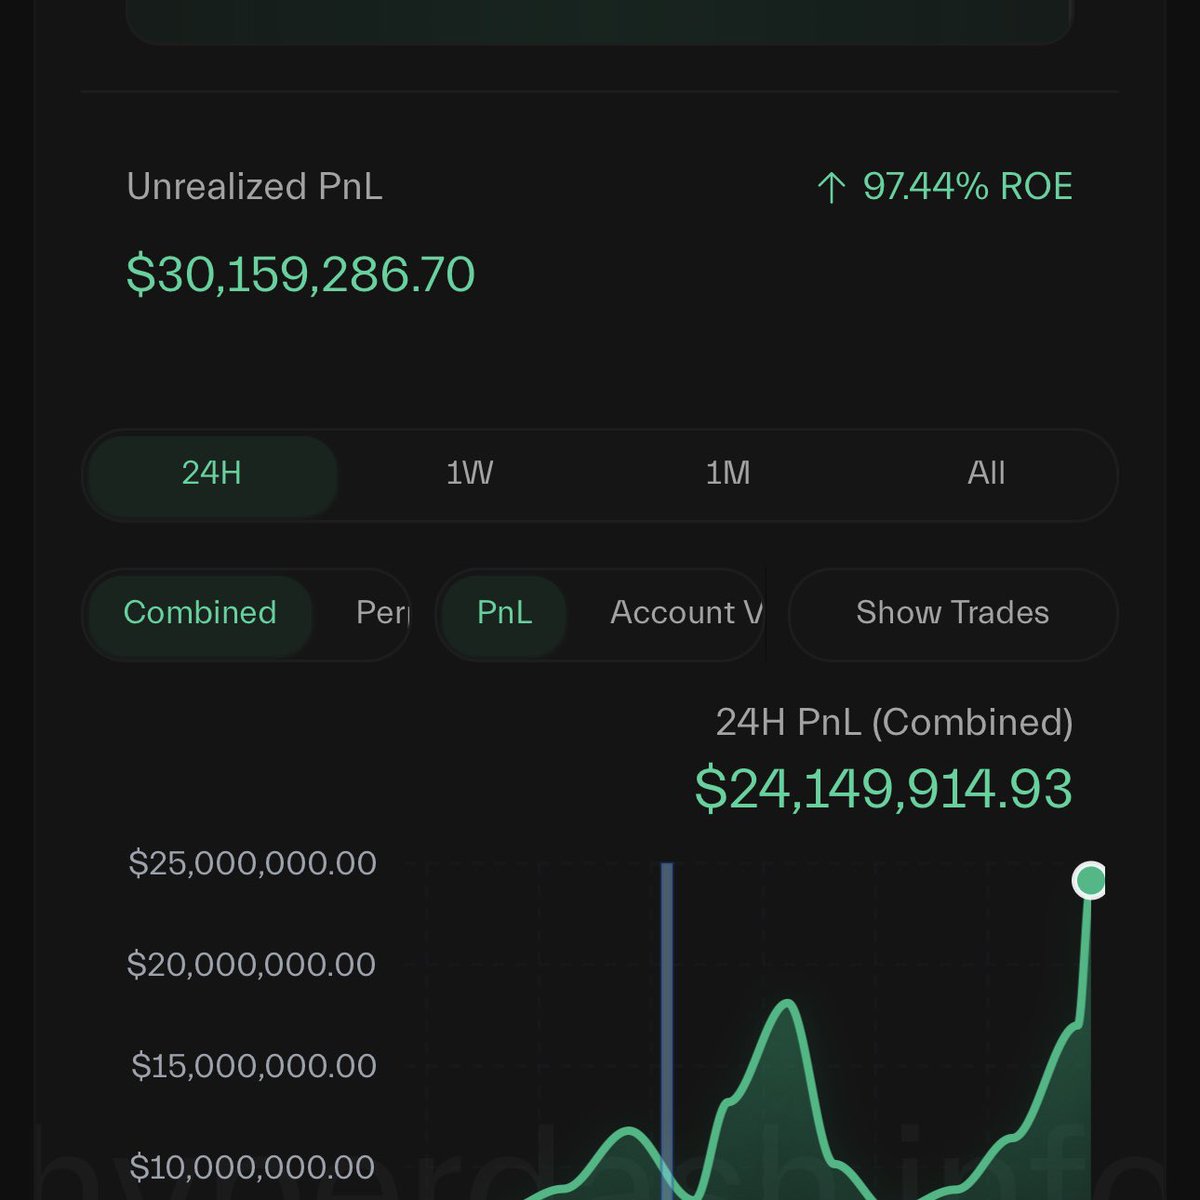Click the Show Trades button
1200x1200 pixels.
951,613
